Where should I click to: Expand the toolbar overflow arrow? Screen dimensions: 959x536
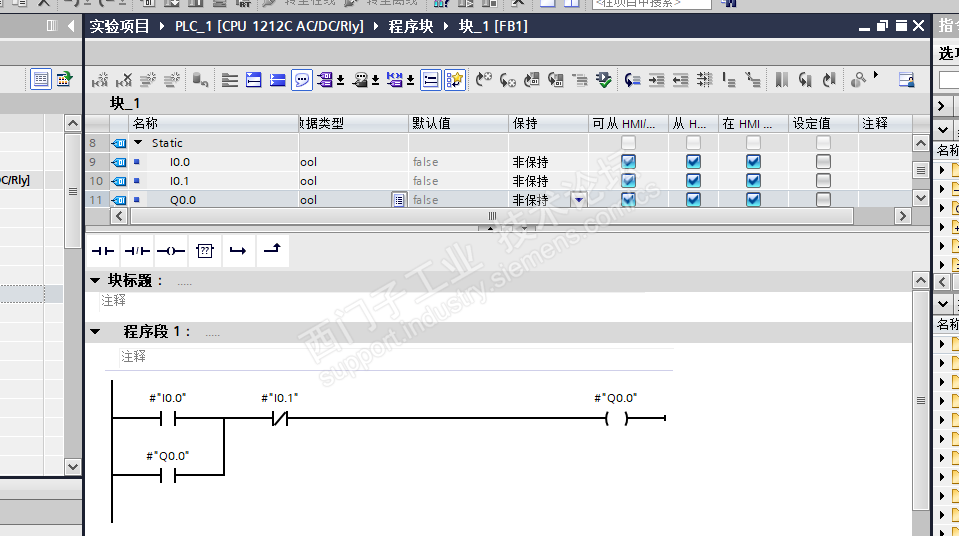click(x=876, y=75)
